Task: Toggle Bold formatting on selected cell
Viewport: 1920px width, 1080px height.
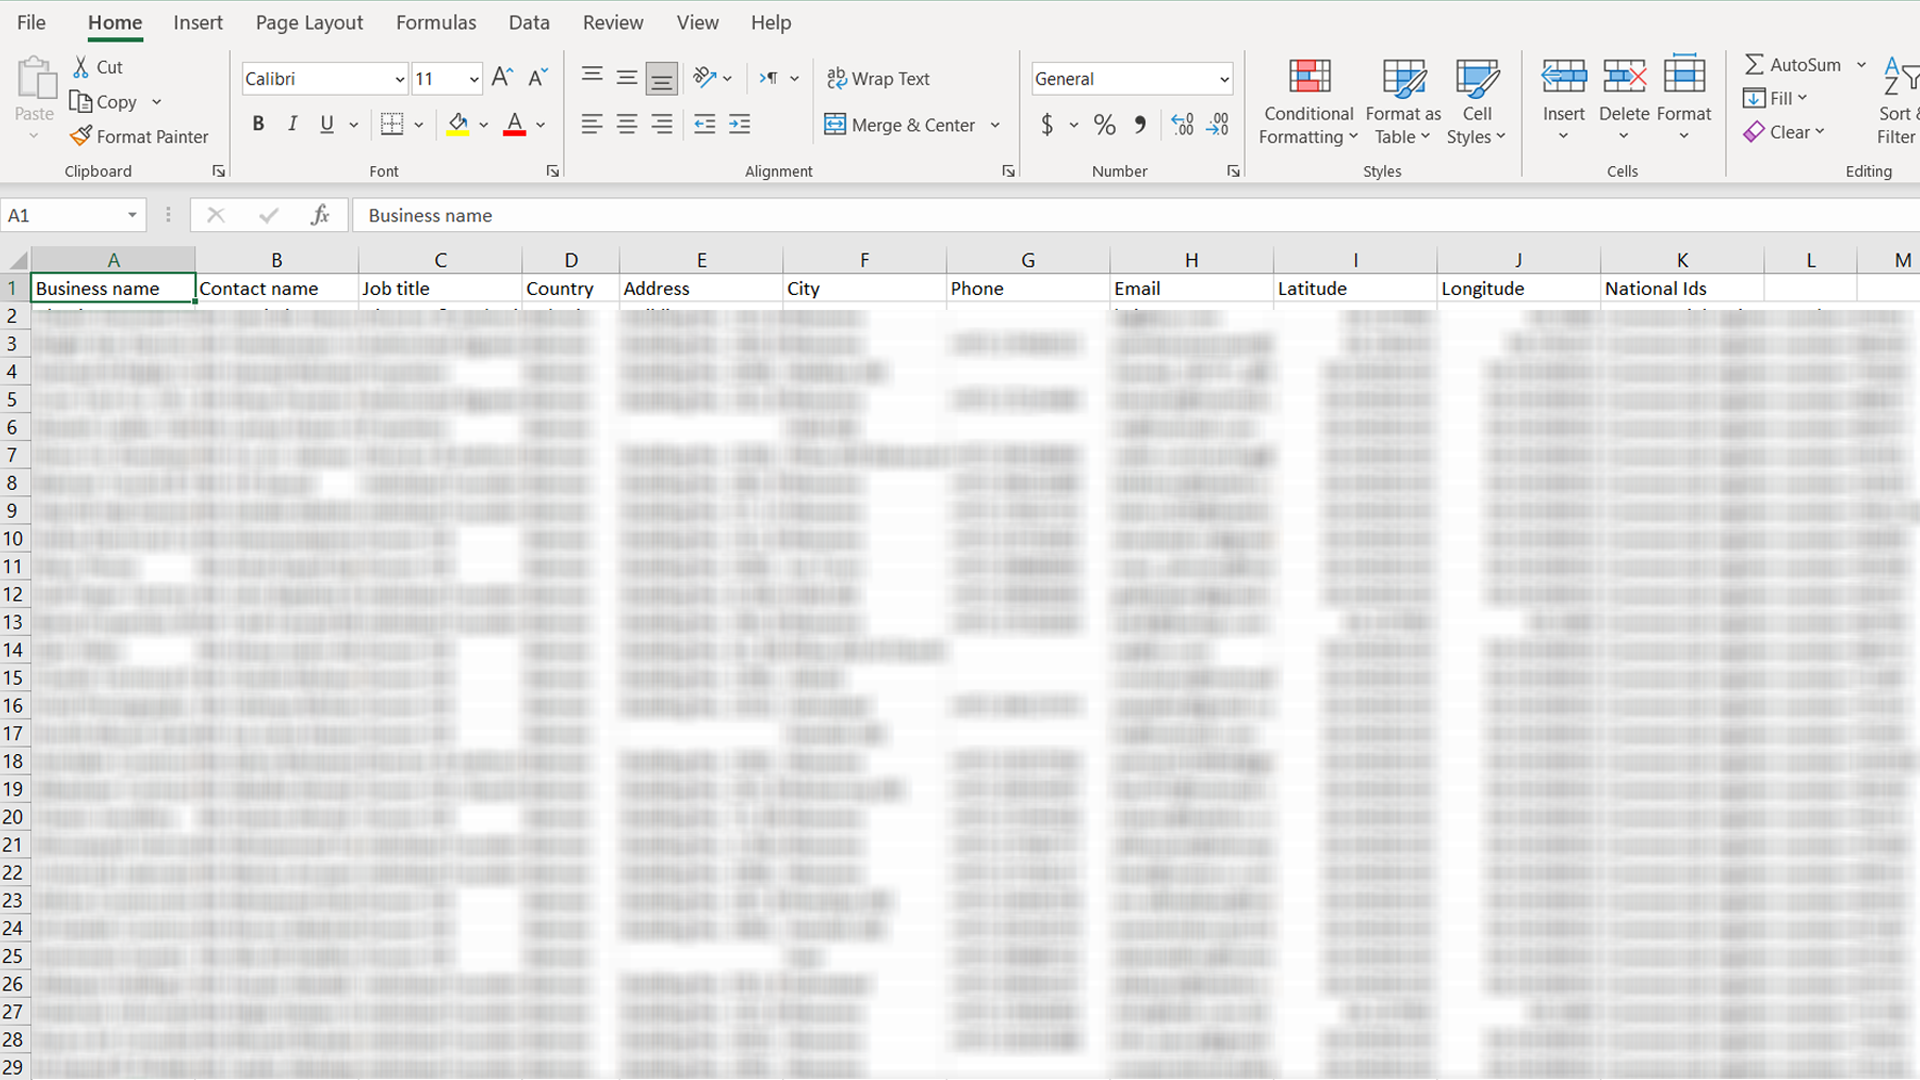Action: 257,123
